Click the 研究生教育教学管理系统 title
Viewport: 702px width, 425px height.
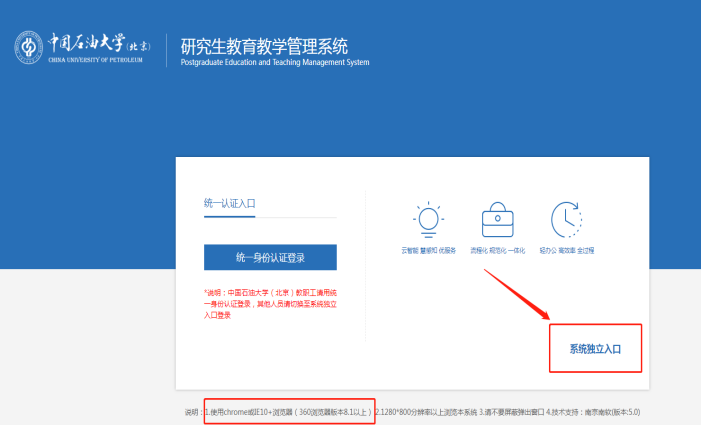265,46
